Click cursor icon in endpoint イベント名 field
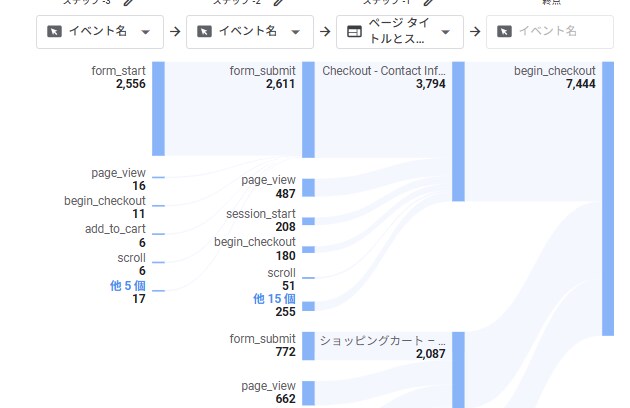Viewport: 630px width, 408px height. point(504,31)
